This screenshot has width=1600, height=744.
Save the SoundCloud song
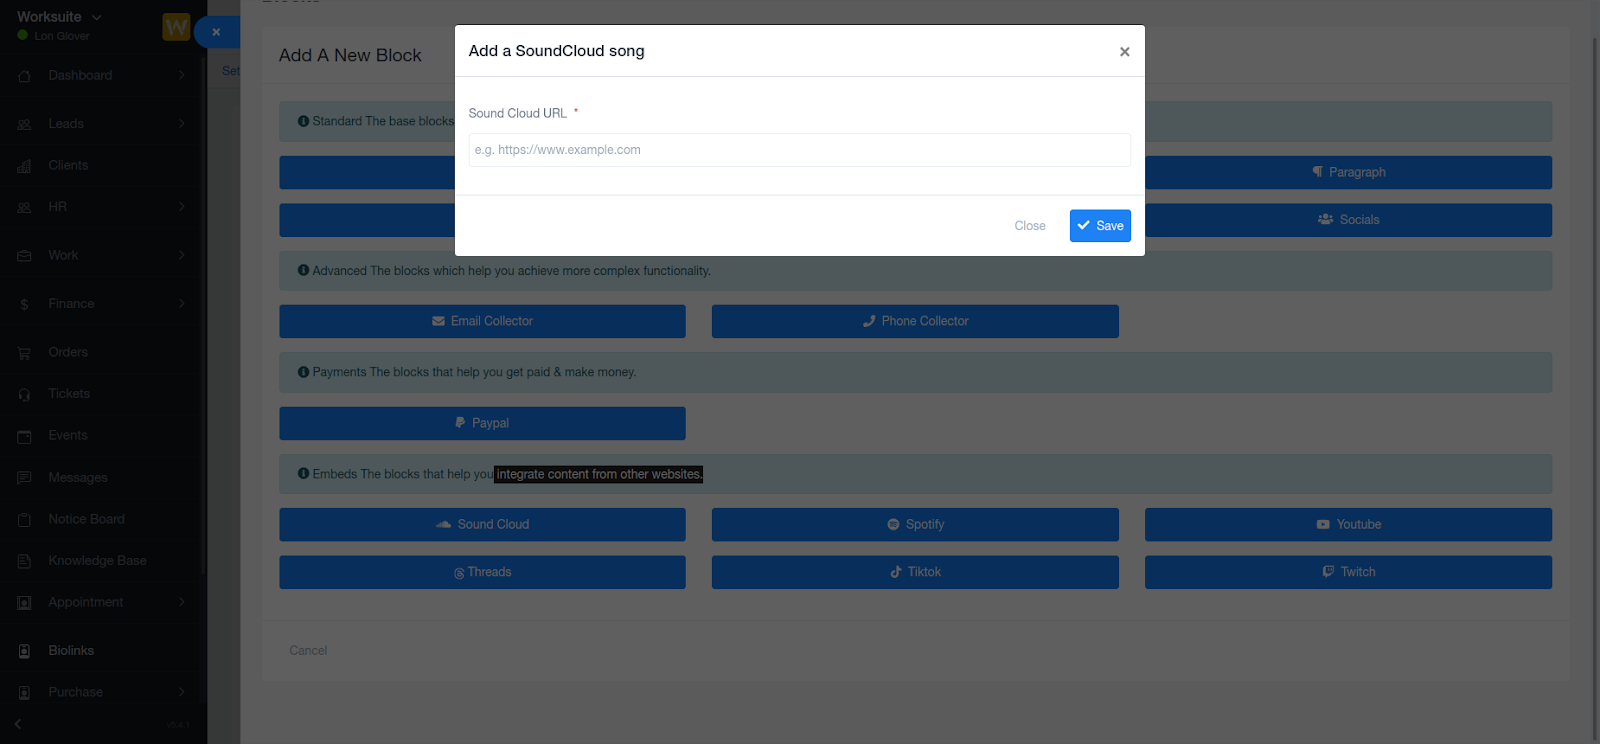(x=1100, y=226)
